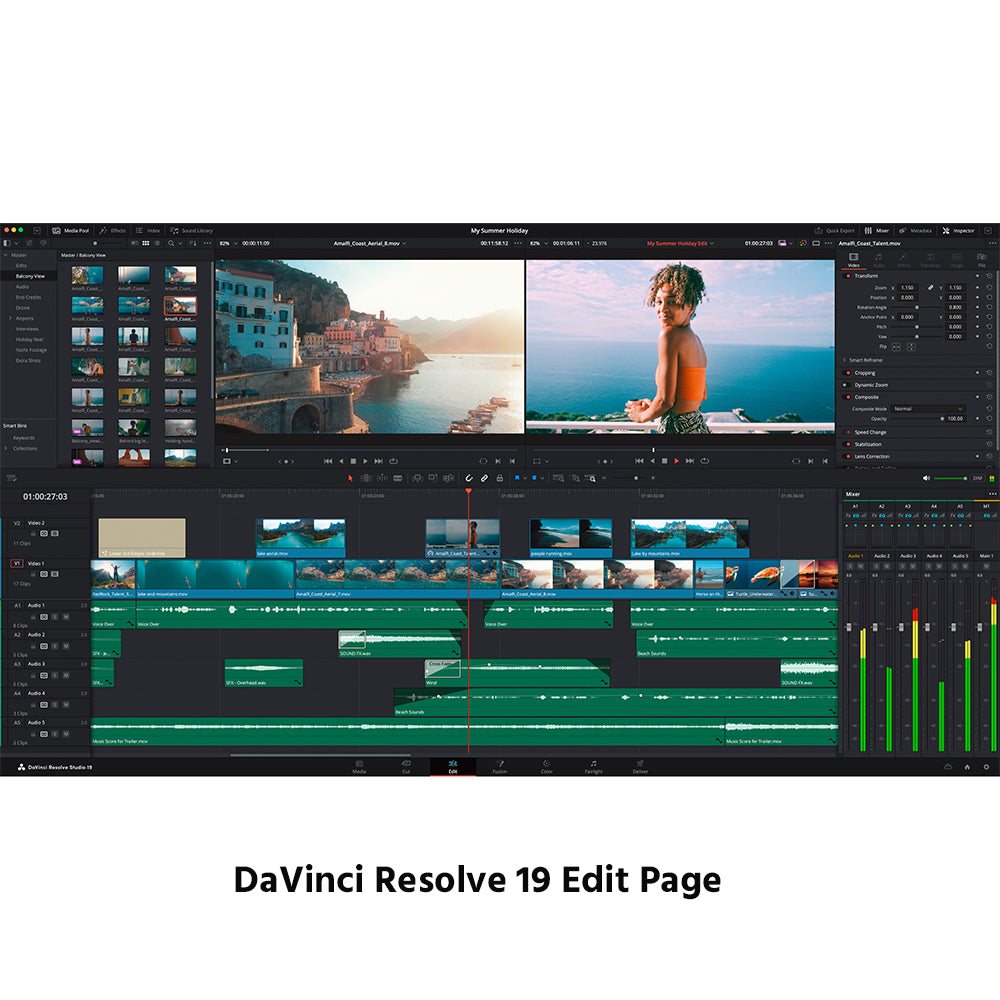This screenshot has height=1000, width=1000.
Task: Click the Quick Export button
Action: 834,230
